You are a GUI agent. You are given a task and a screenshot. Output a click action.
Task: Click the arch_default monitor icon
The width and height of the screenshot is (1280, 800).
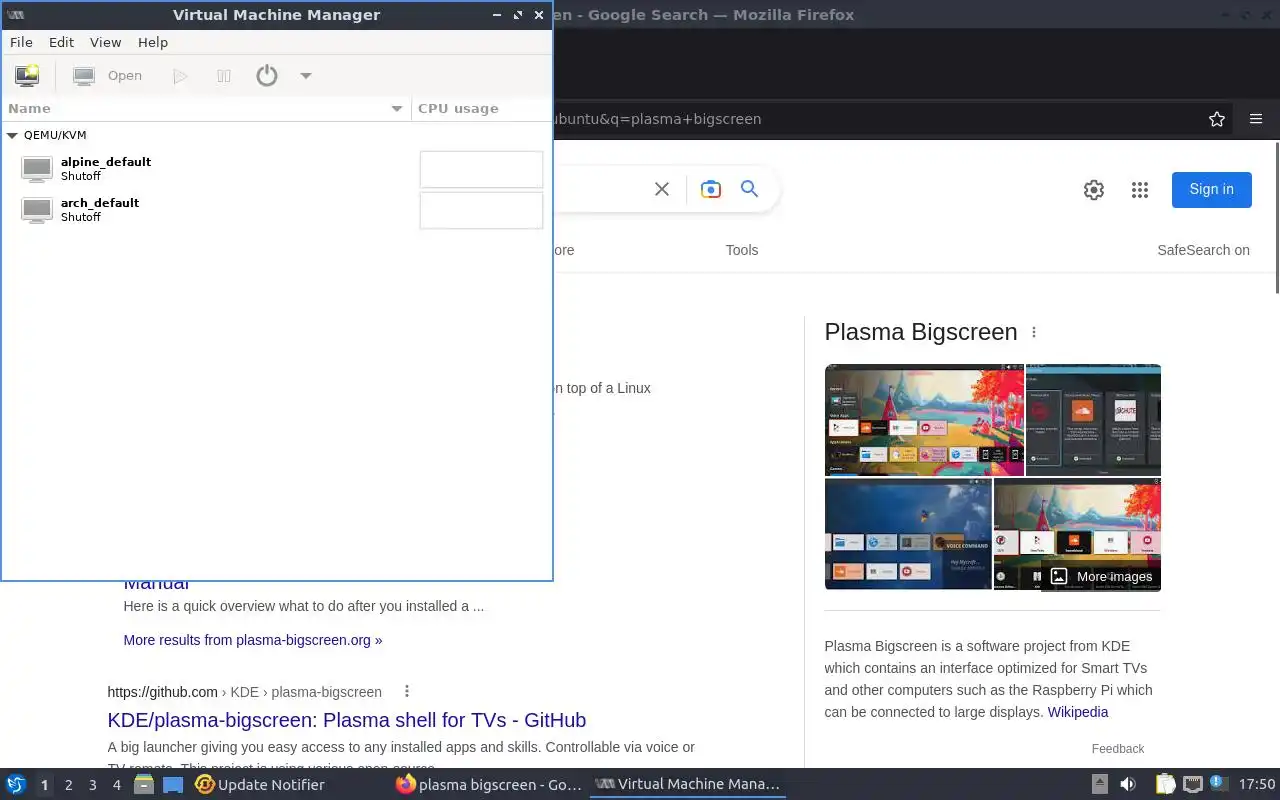[x=37, y=210]
